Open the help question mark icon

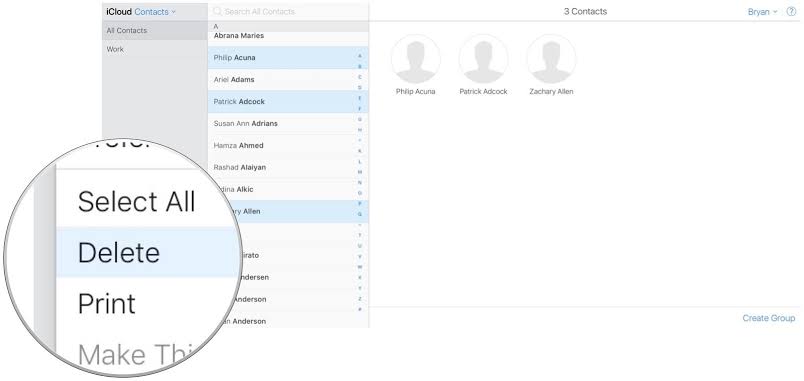791,12
